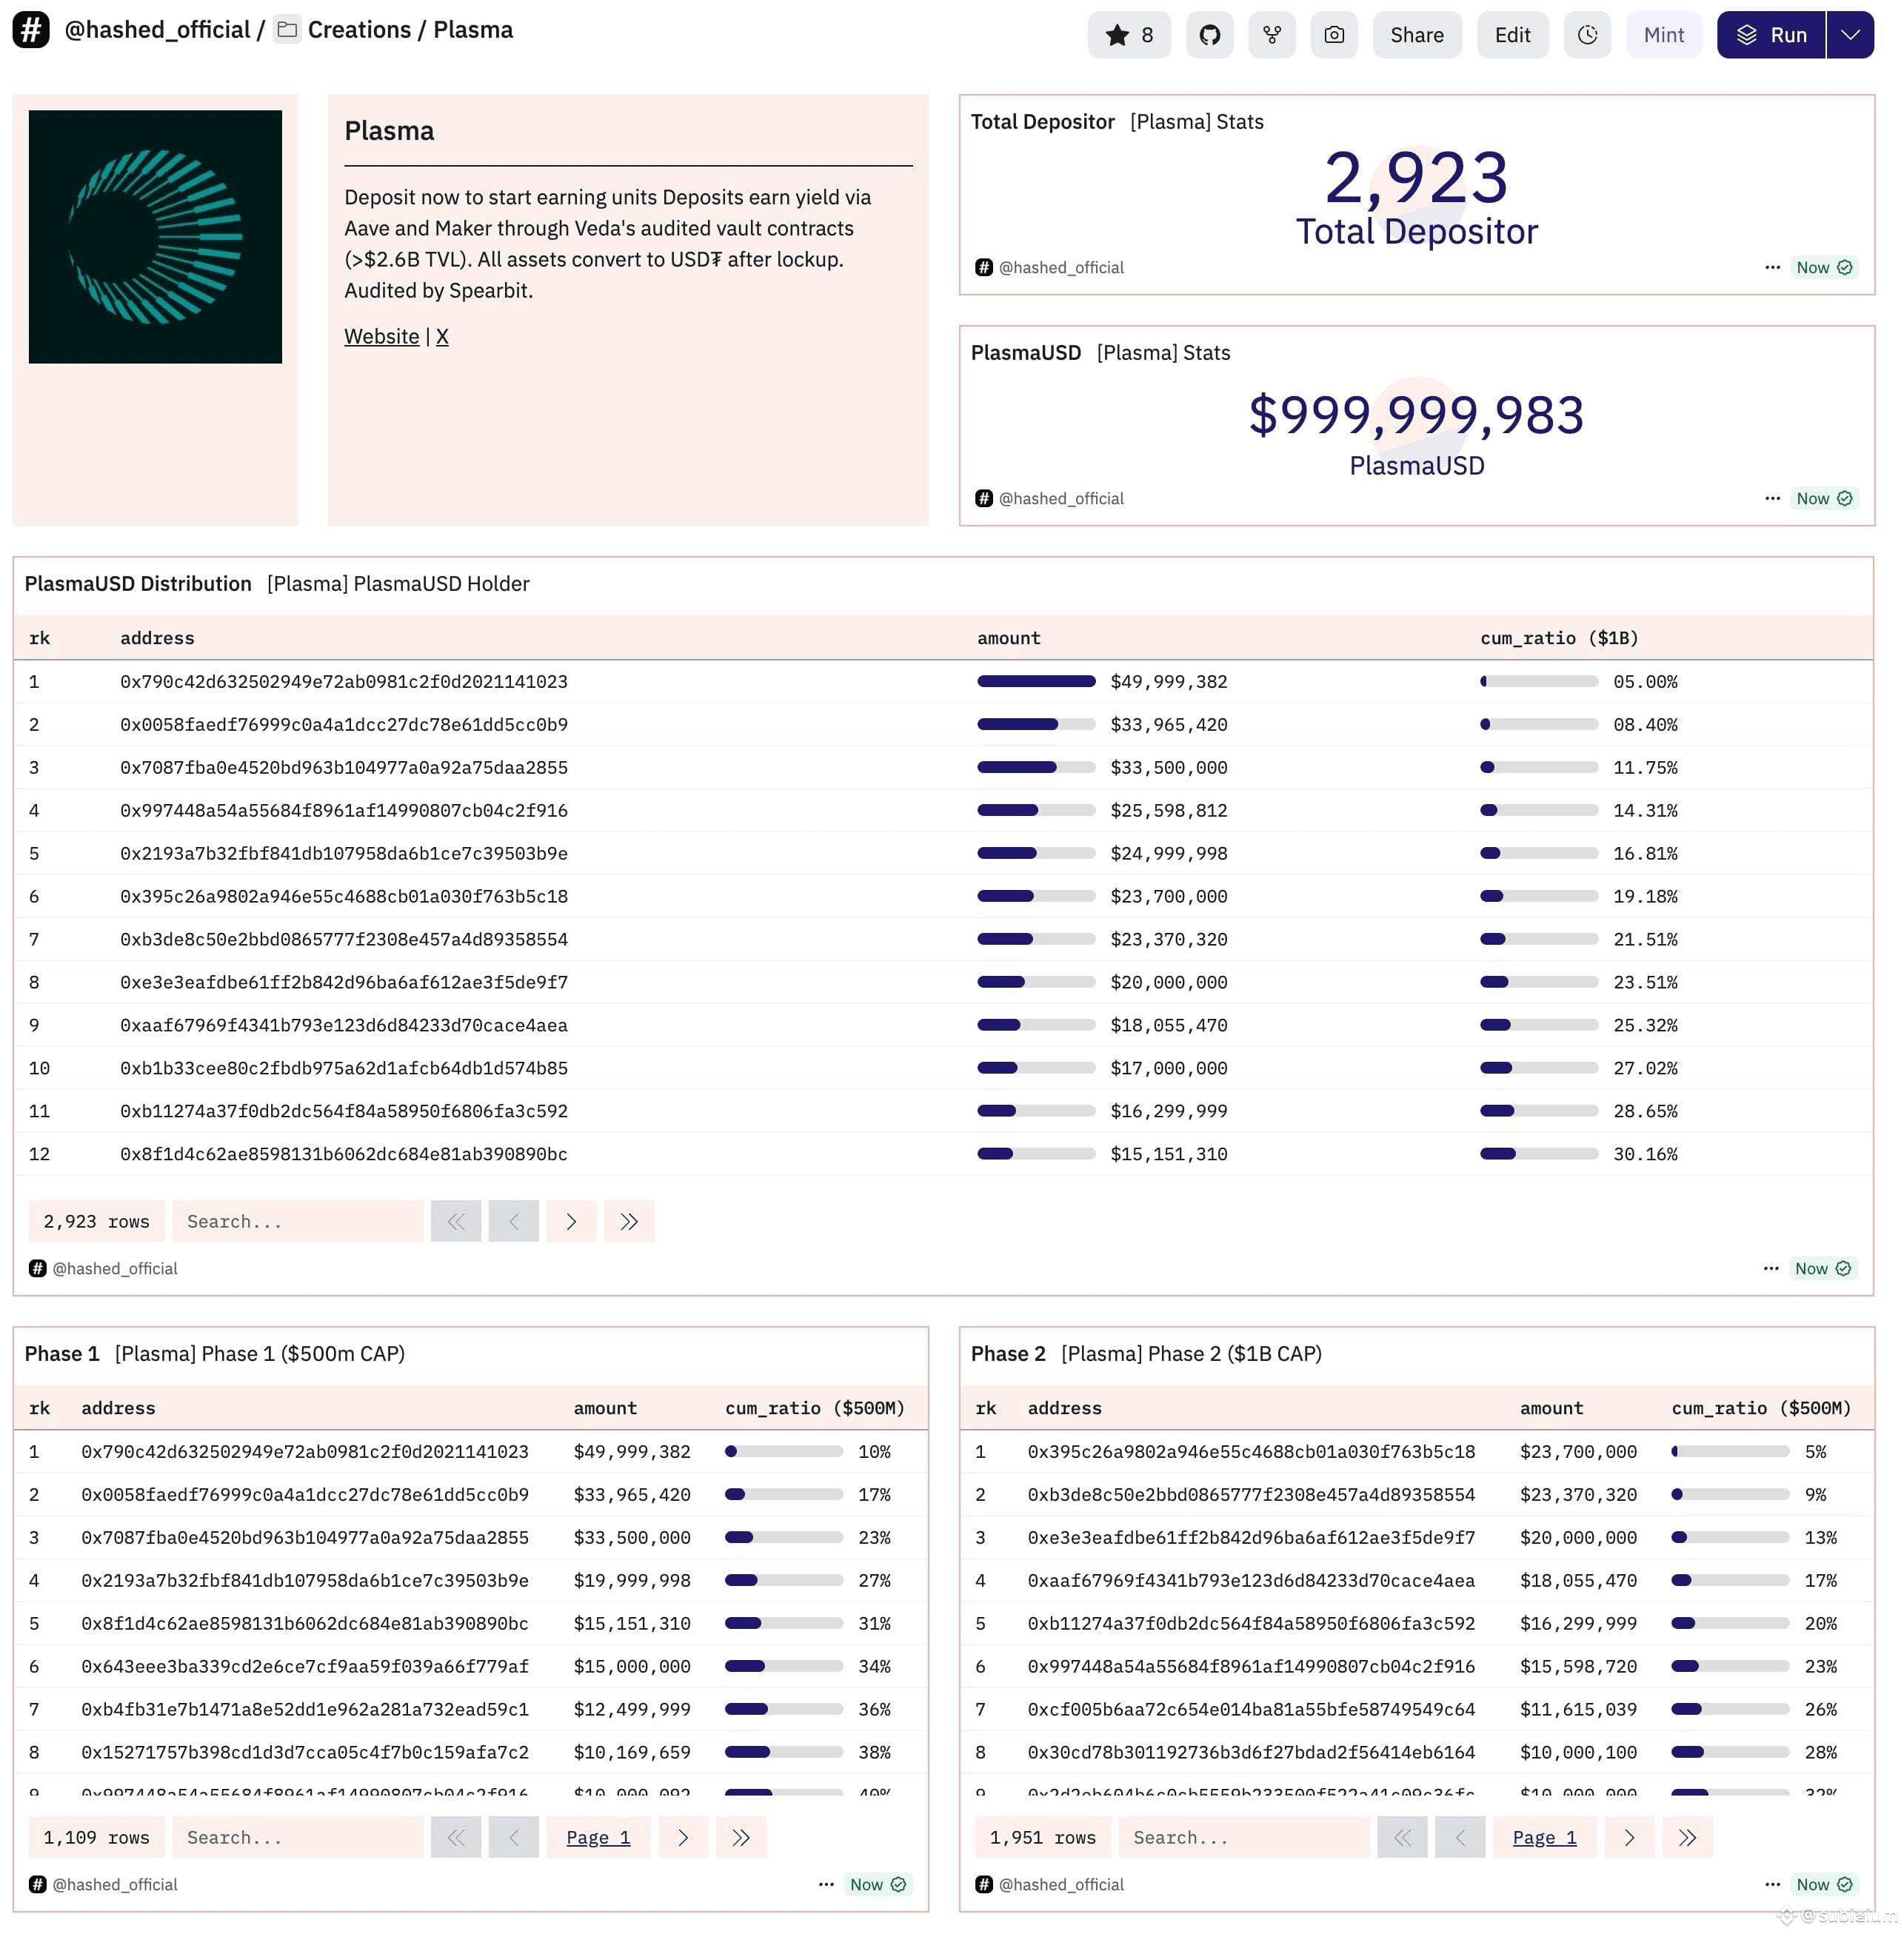Open the Creations folder breadcrumb icon
The width and height of the screenshot is (1904, 1934).
(x=287, y=30)
